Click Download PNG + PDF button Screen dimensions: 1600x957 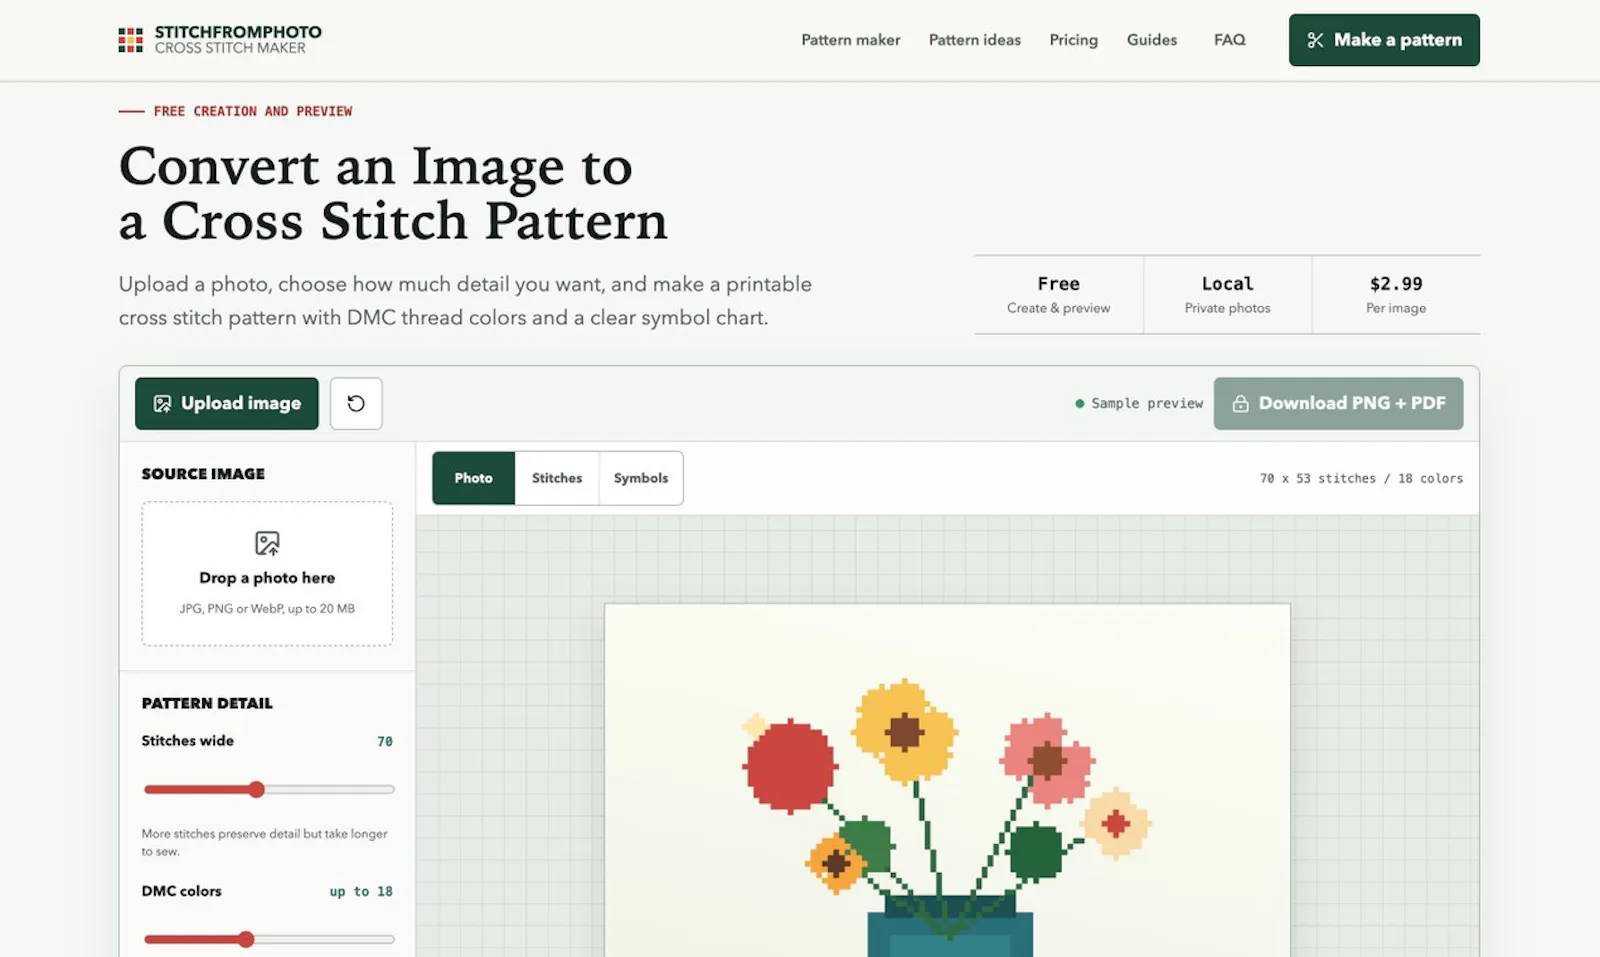pyautogui.click(x=1338, y=403)
